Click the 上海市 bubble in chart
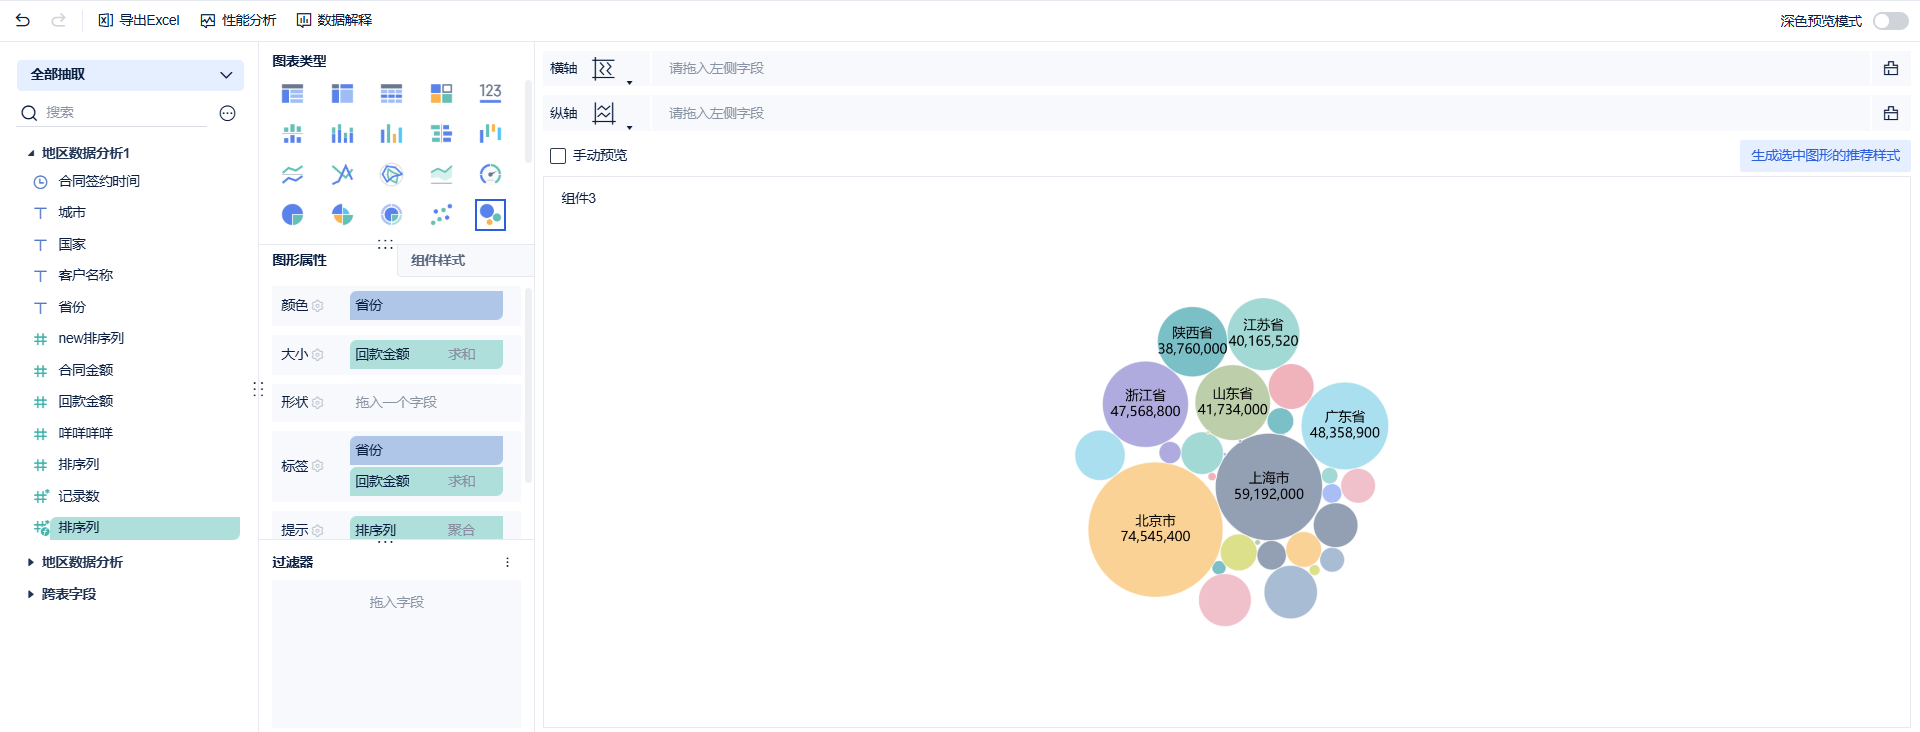 pyautogui.click(x=1269, y=487)
